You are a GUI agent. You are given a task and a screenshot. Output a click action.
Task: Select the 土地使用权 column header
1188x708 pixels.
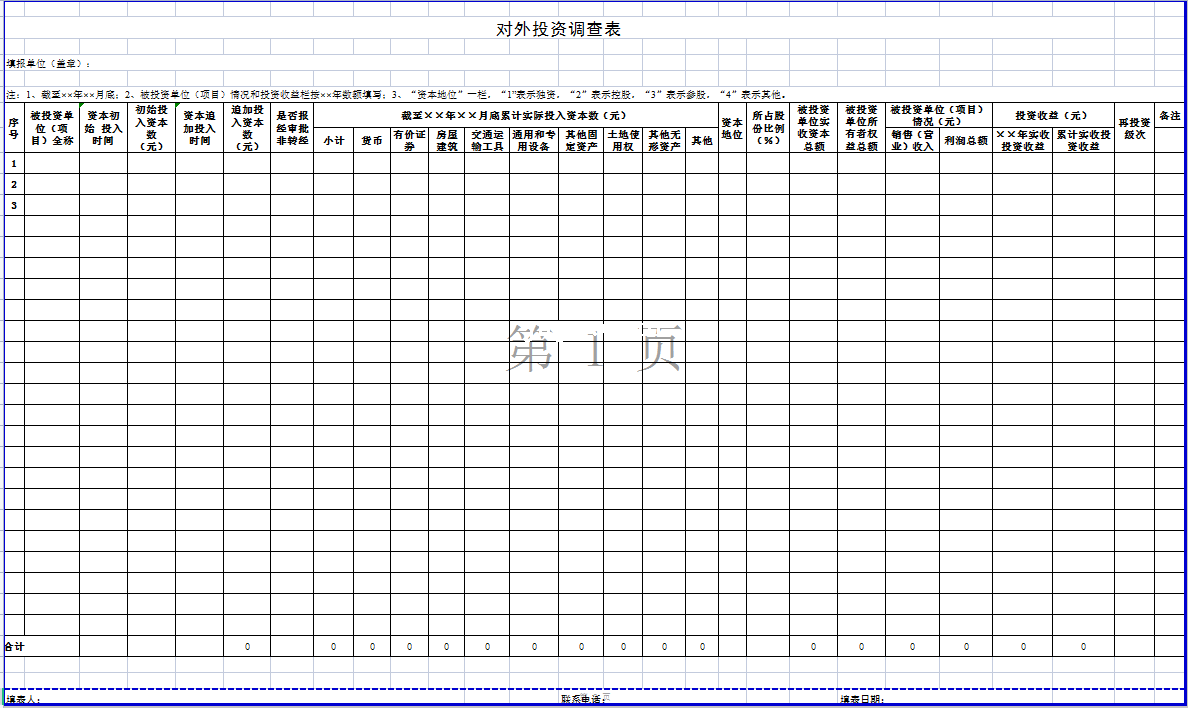(623, 141)
